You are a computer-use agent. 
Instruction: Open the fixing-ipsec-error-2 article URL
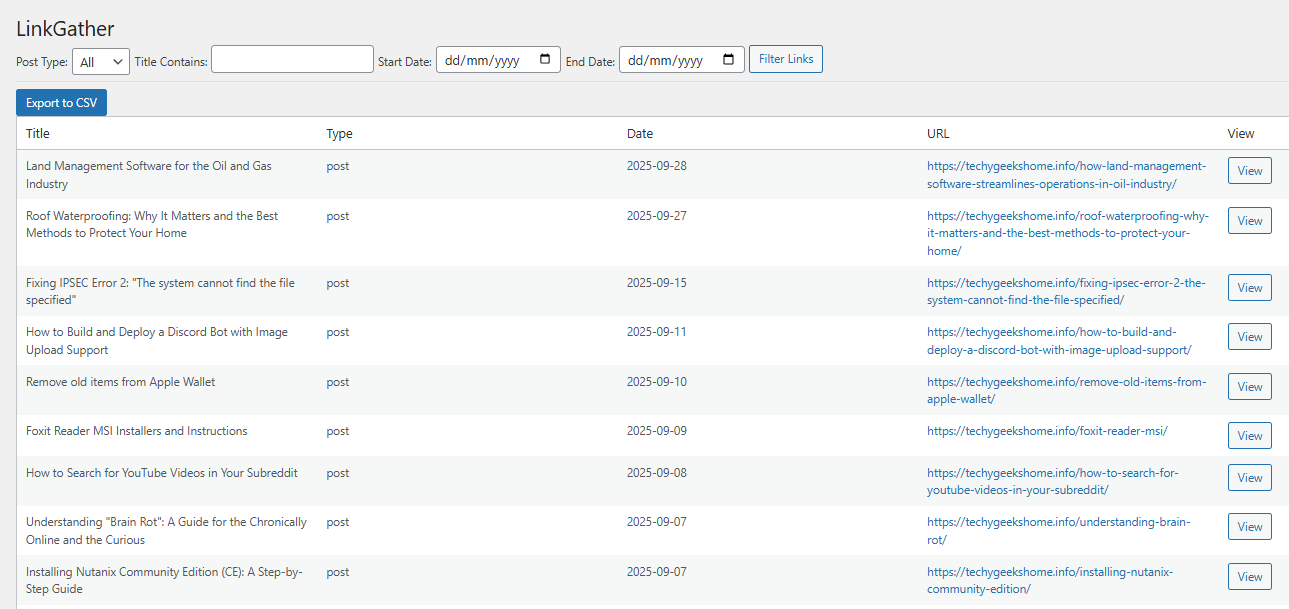click(x=1065, y=291)
